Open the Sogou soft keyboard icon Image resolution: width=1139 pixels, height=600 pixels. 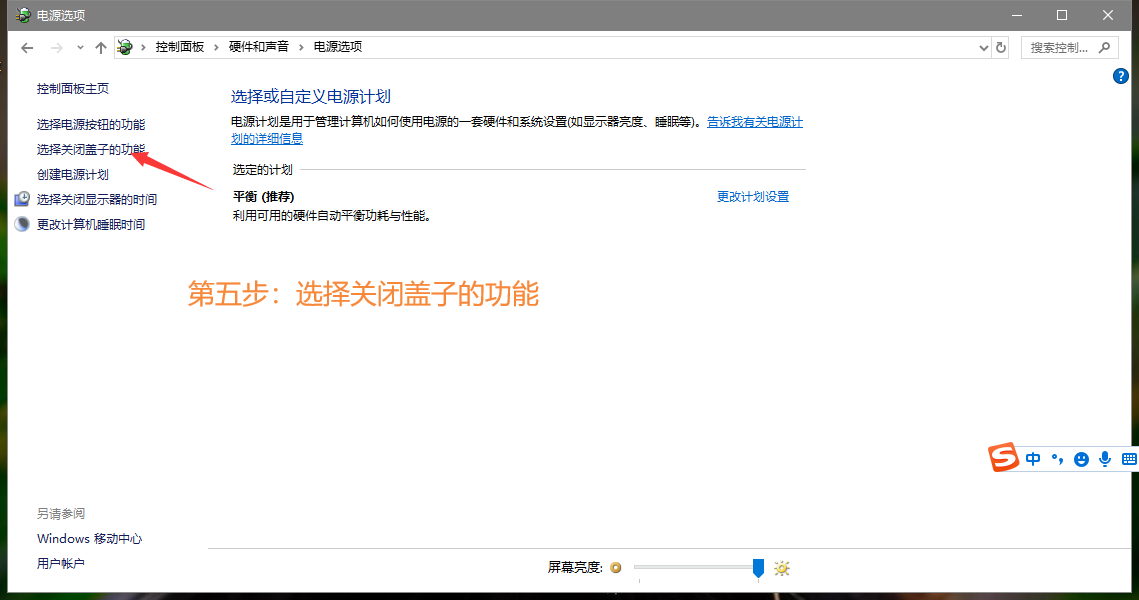(1129, 459)
